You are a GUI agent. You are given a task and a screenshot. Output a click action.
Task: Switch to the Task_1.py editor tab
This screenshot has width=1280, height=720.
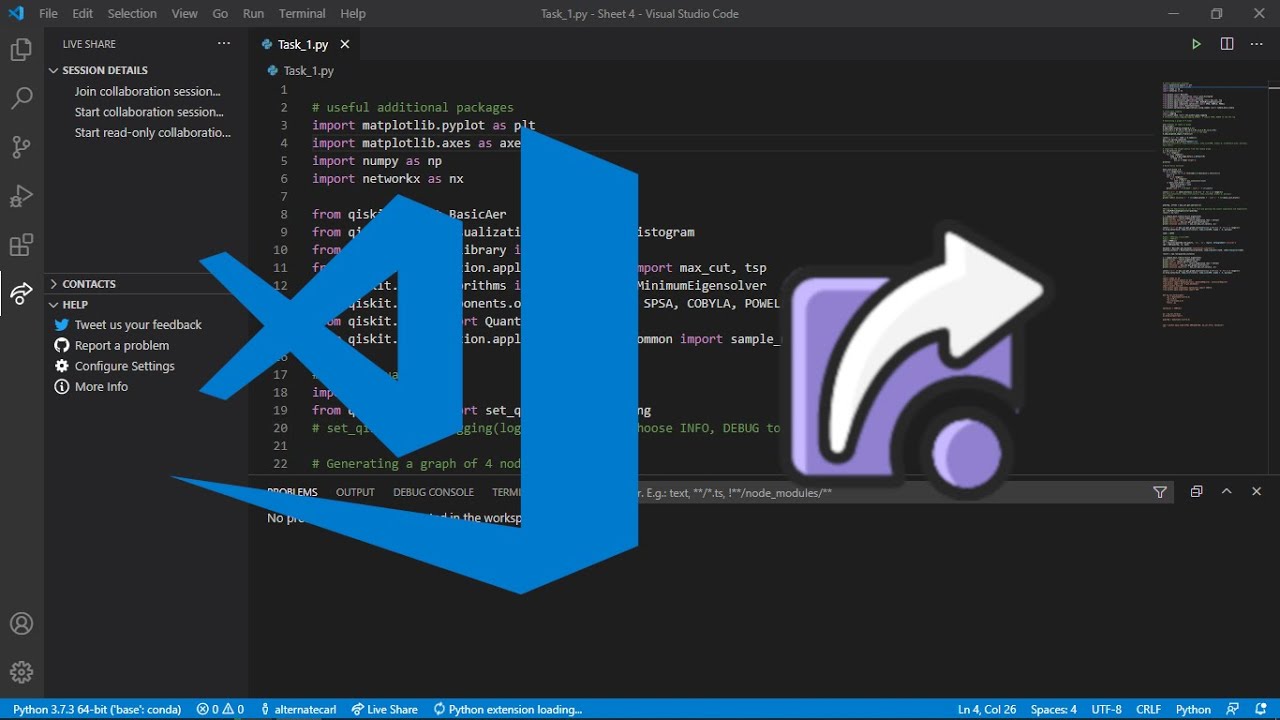[303, 44]
